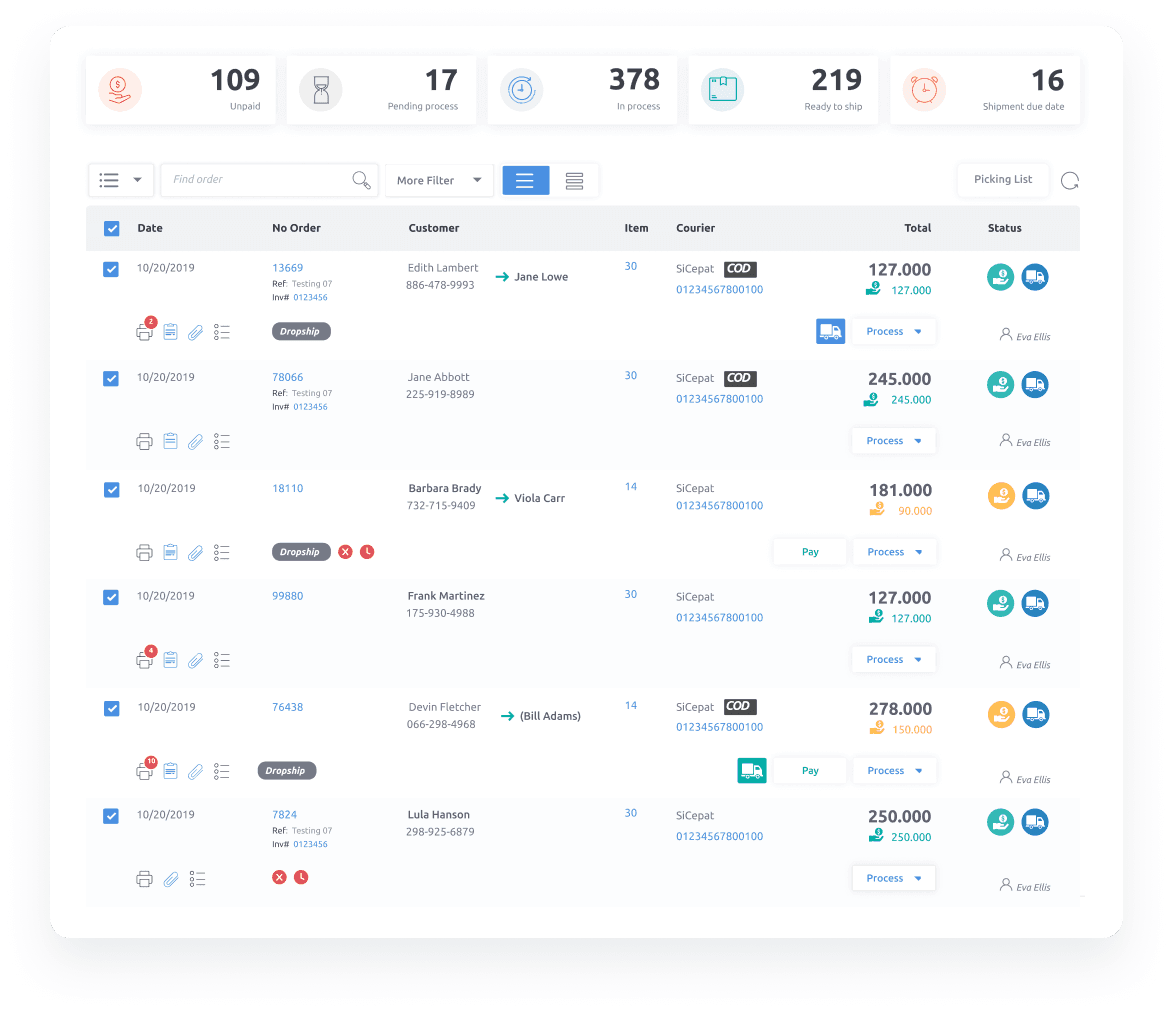The height and width of the screenshot is (1012, 1173).
Task: Click the search magnifier in Find order
Action: [361, 180]
